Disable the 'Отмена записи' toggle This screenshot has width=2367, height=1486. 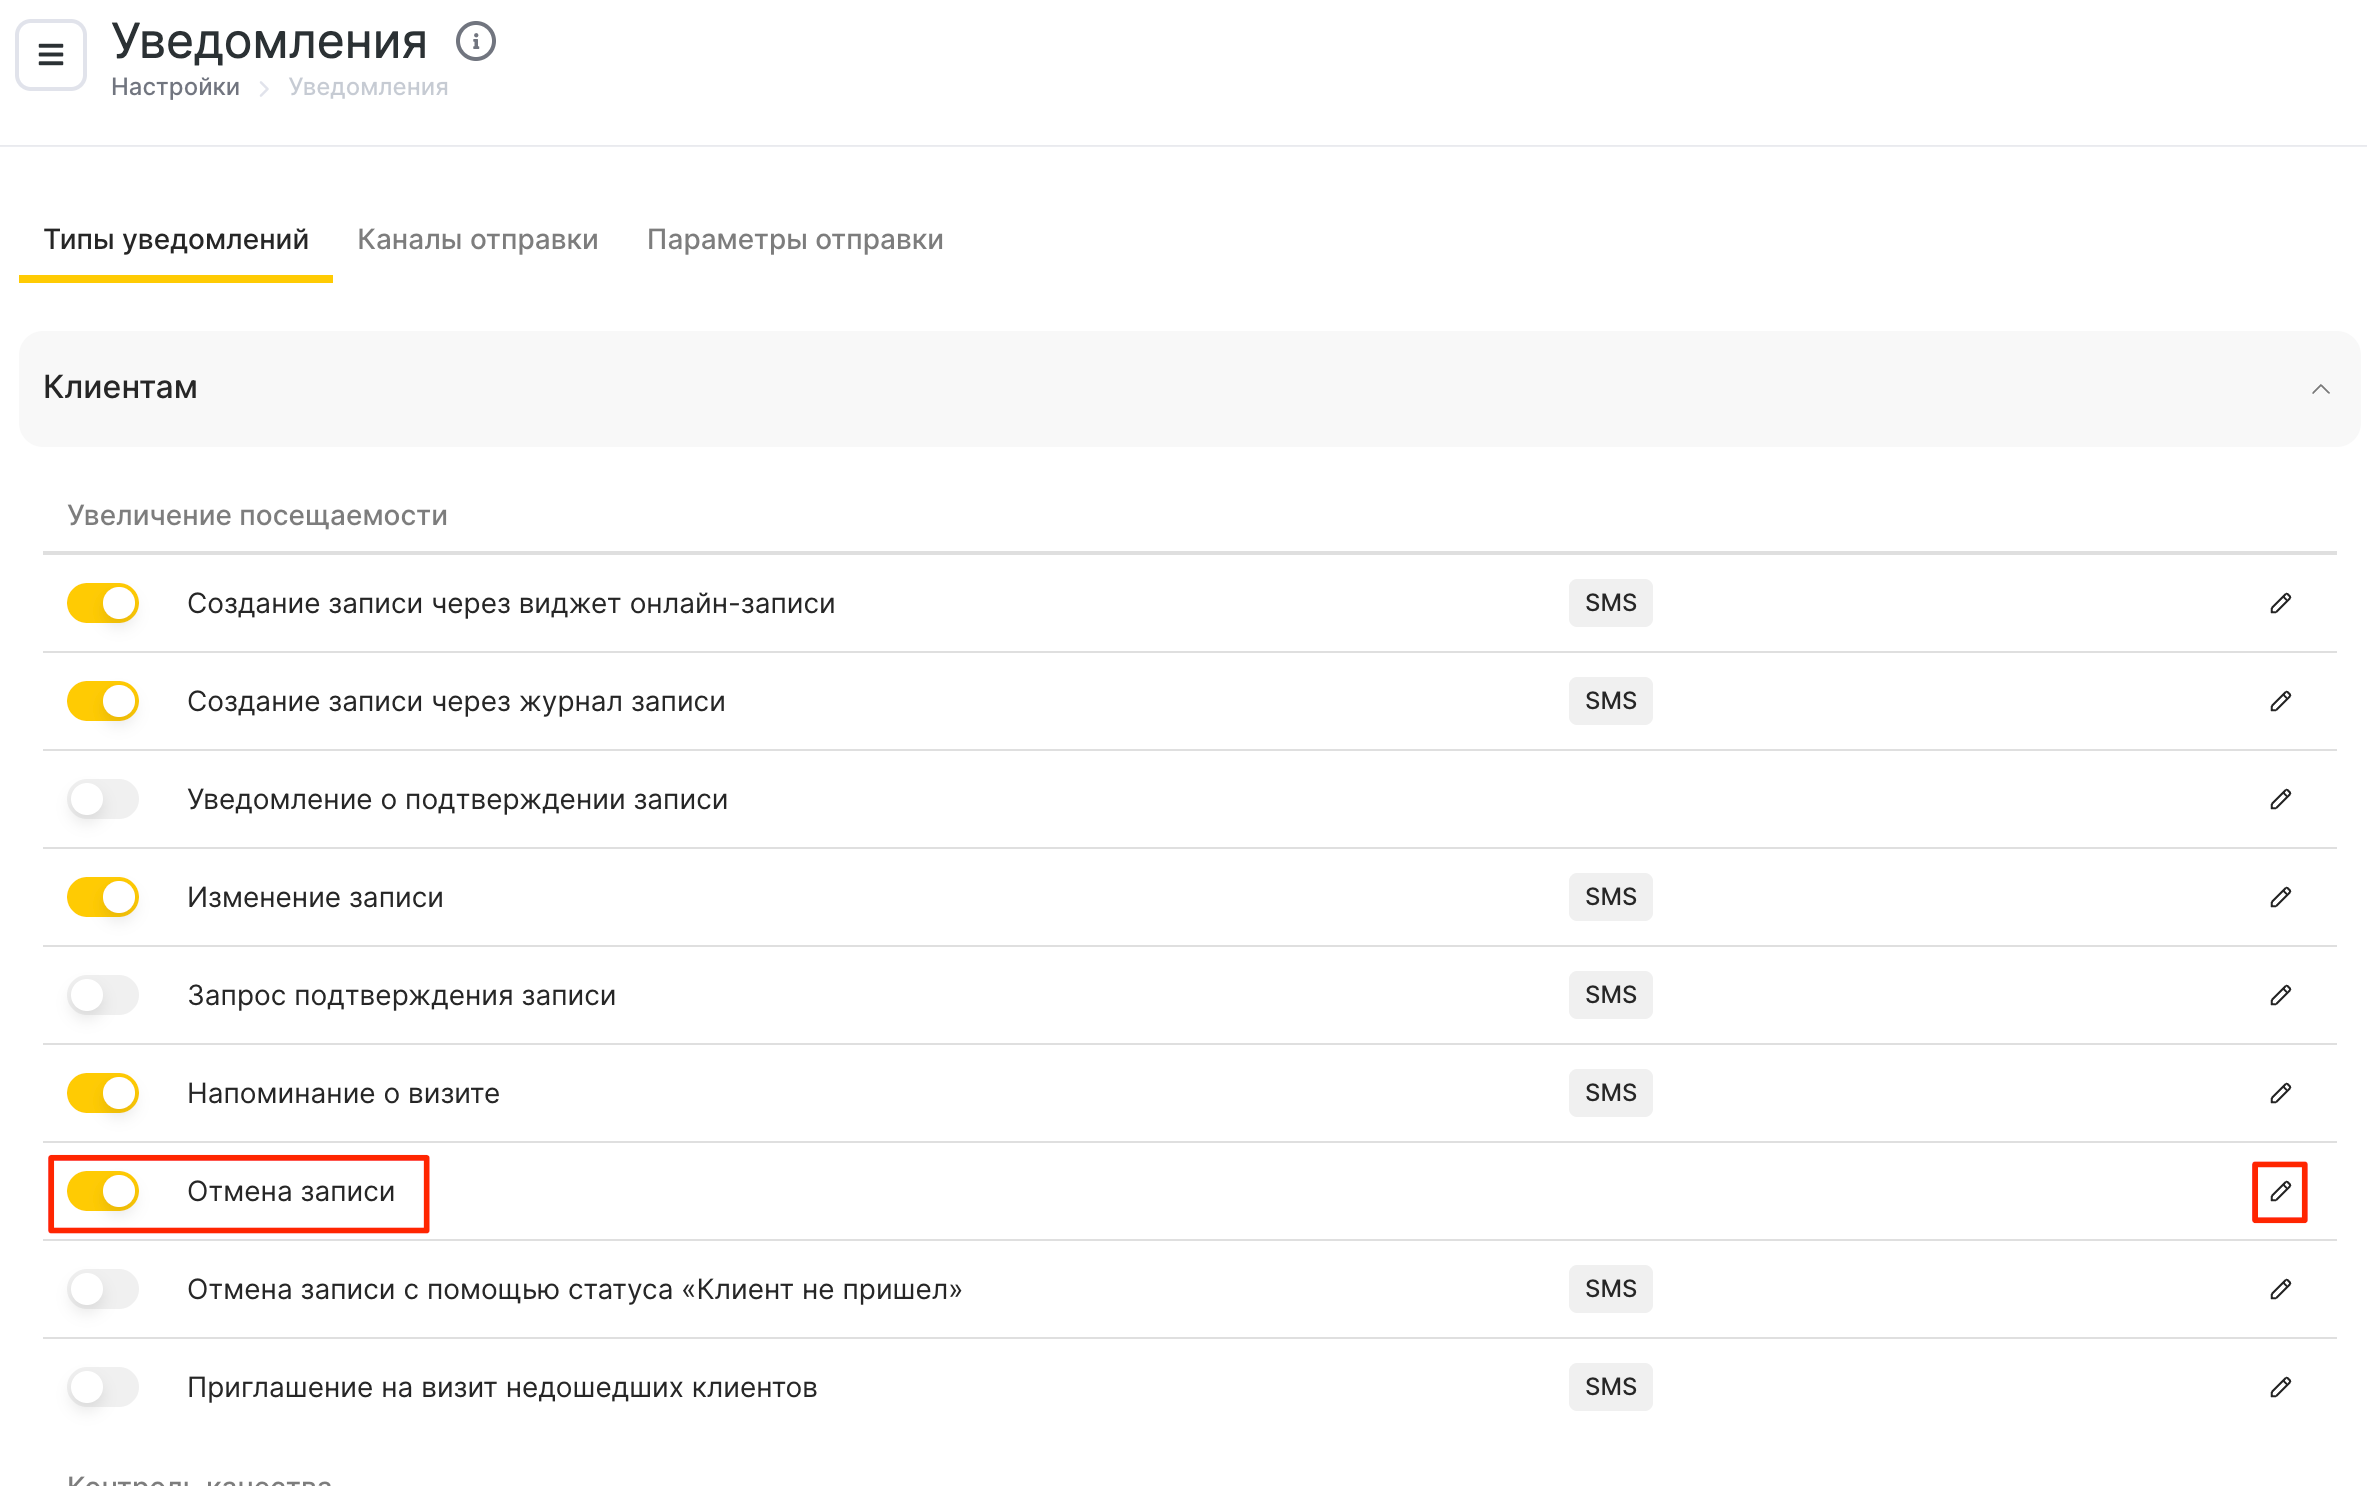point(103,1191)
